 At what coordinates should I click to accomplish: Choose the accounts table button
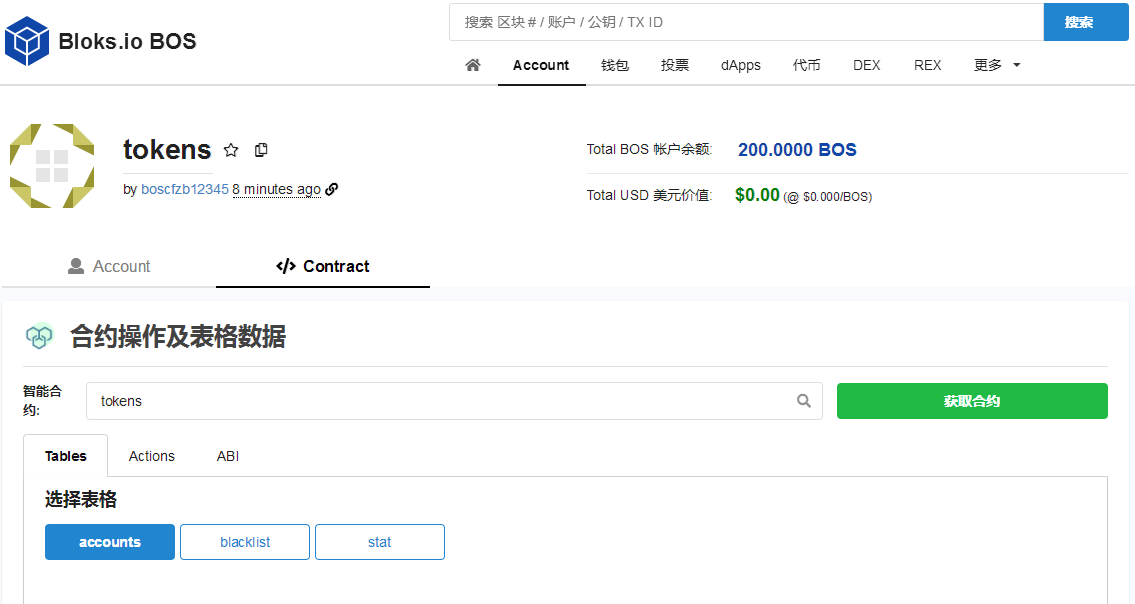pyautogui.click(x=110, y=542)
